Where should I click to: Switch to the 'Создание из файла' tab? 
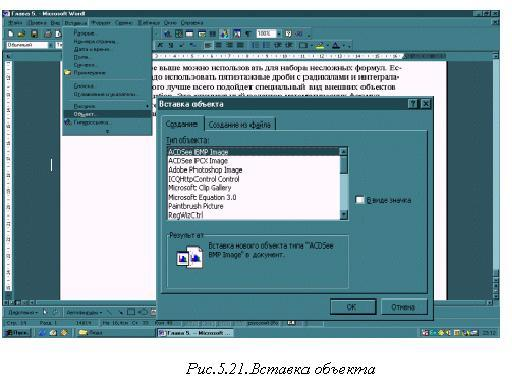(240, 124)
